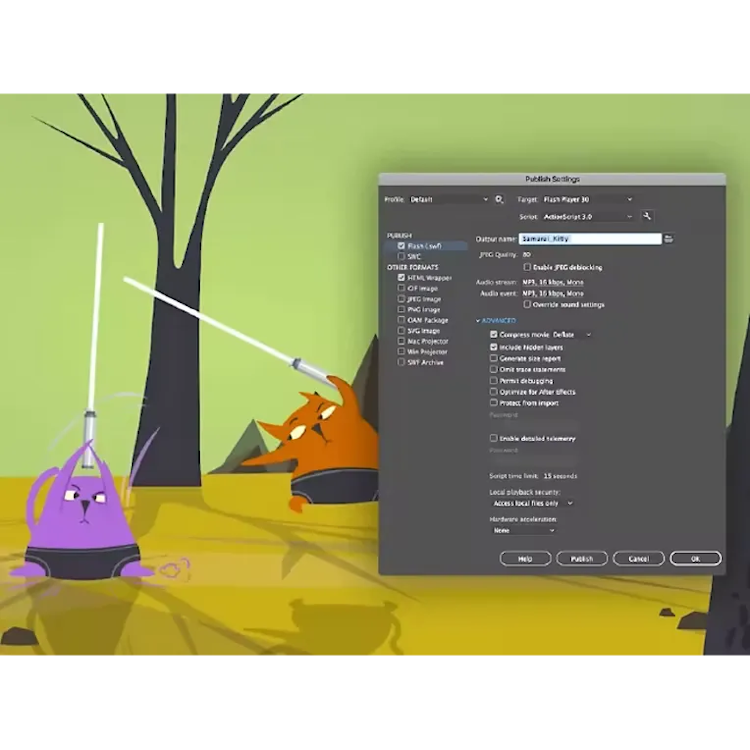The height and width of the screenshot is (750, 750).
Task: Toggle Compress movie checkbox
Action: coord(493,334)
